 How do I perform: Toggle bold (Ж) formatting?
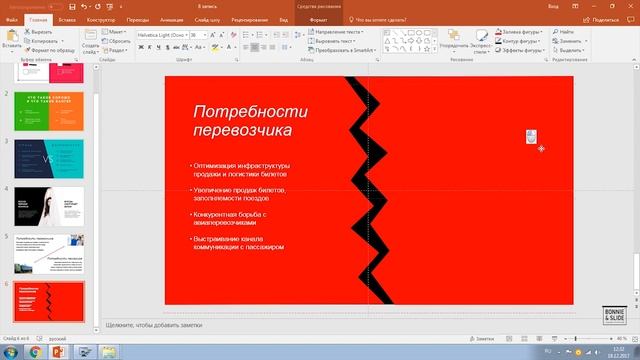pyautogui.click(x=141, y=47)
